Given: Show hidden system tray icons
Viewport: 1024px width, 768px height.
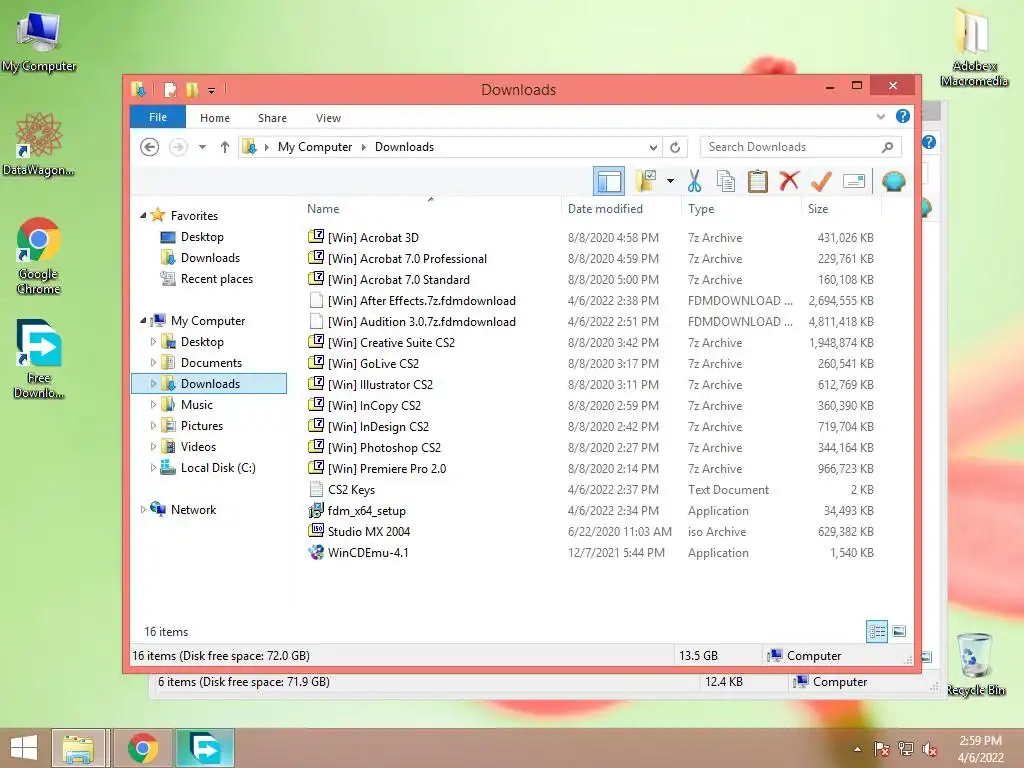Looking at the screenshot, I should (857, 749).
